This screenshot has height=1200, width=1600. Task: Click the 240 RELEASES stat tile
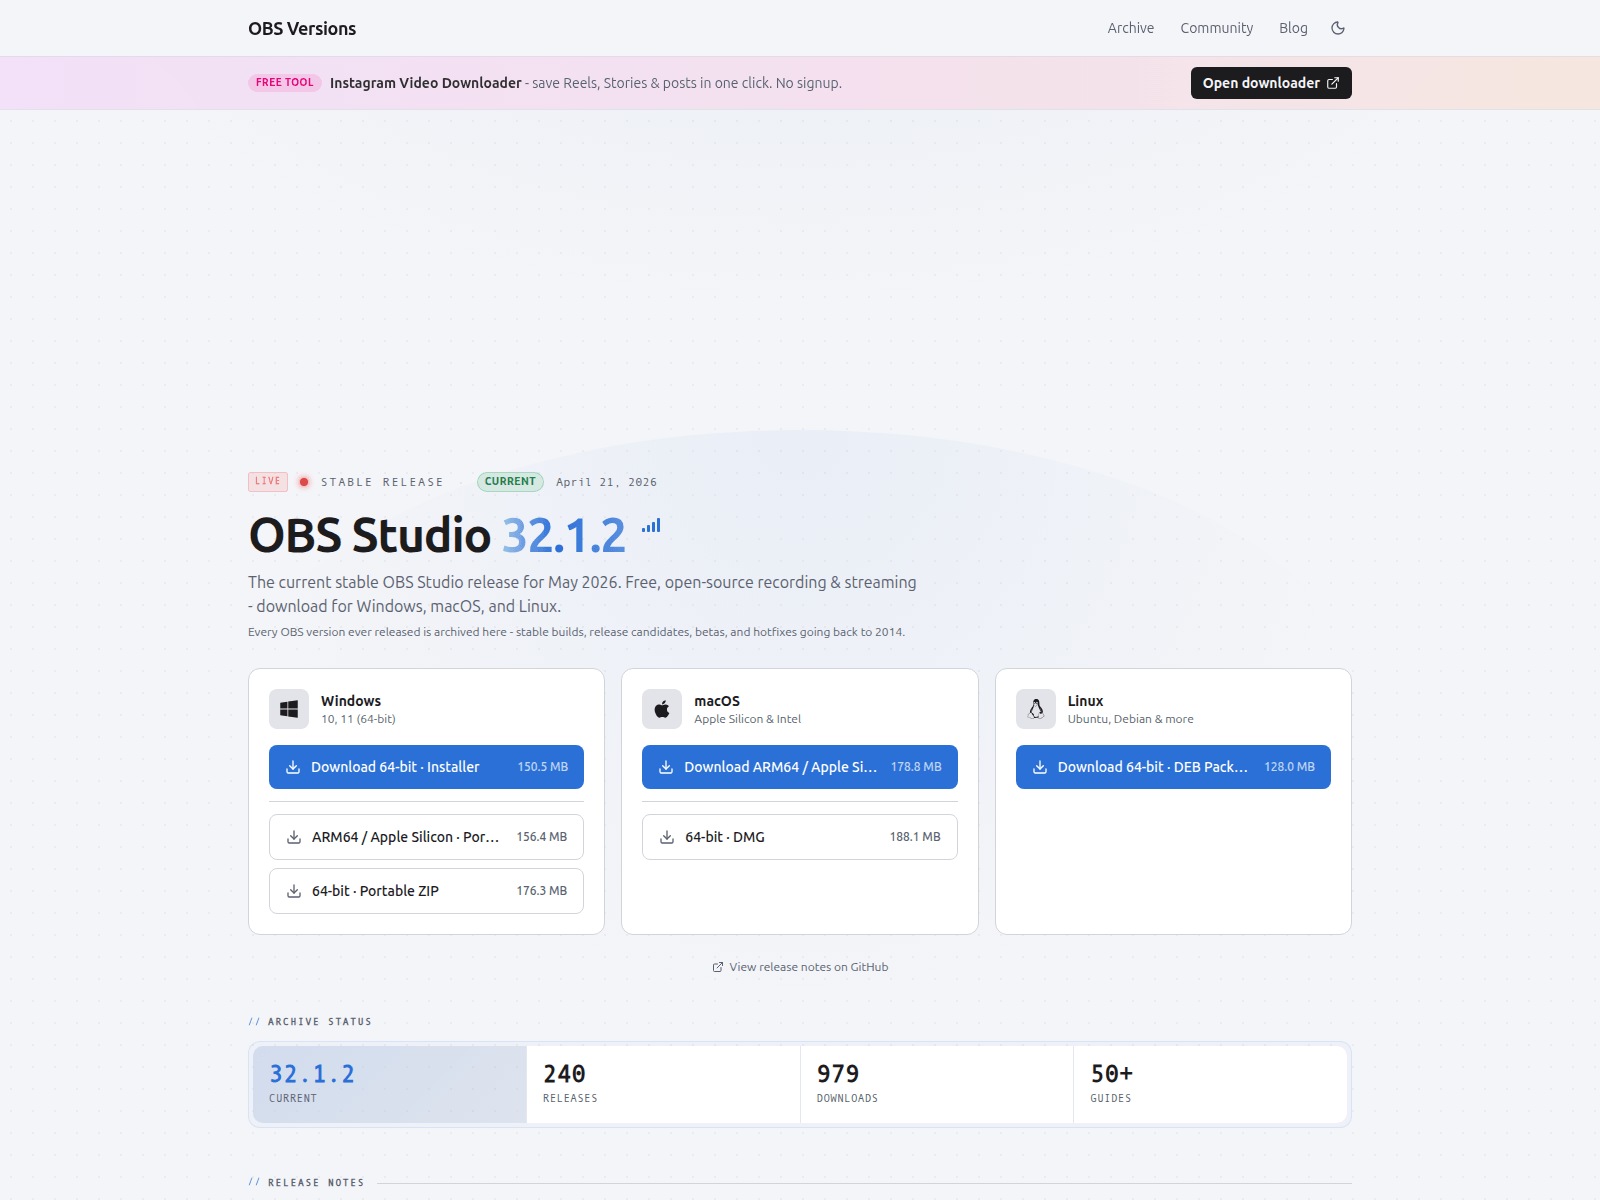coord(663,1084)
